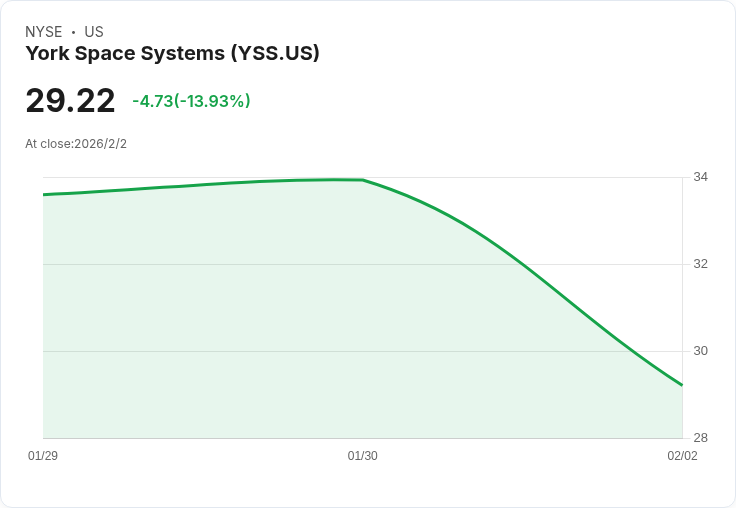Viewport: 736px width, 508px height.
Task: Click the 30 price axis label
Action: (701, 351)
